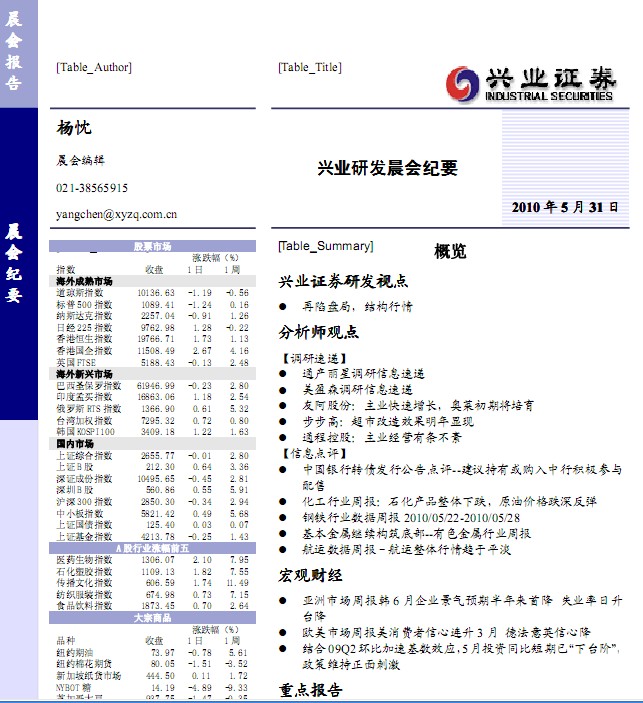Viewport: 643px width, 703px height.
Task: Click the phone number 021-38565915
Action: [x=92, y=188]
